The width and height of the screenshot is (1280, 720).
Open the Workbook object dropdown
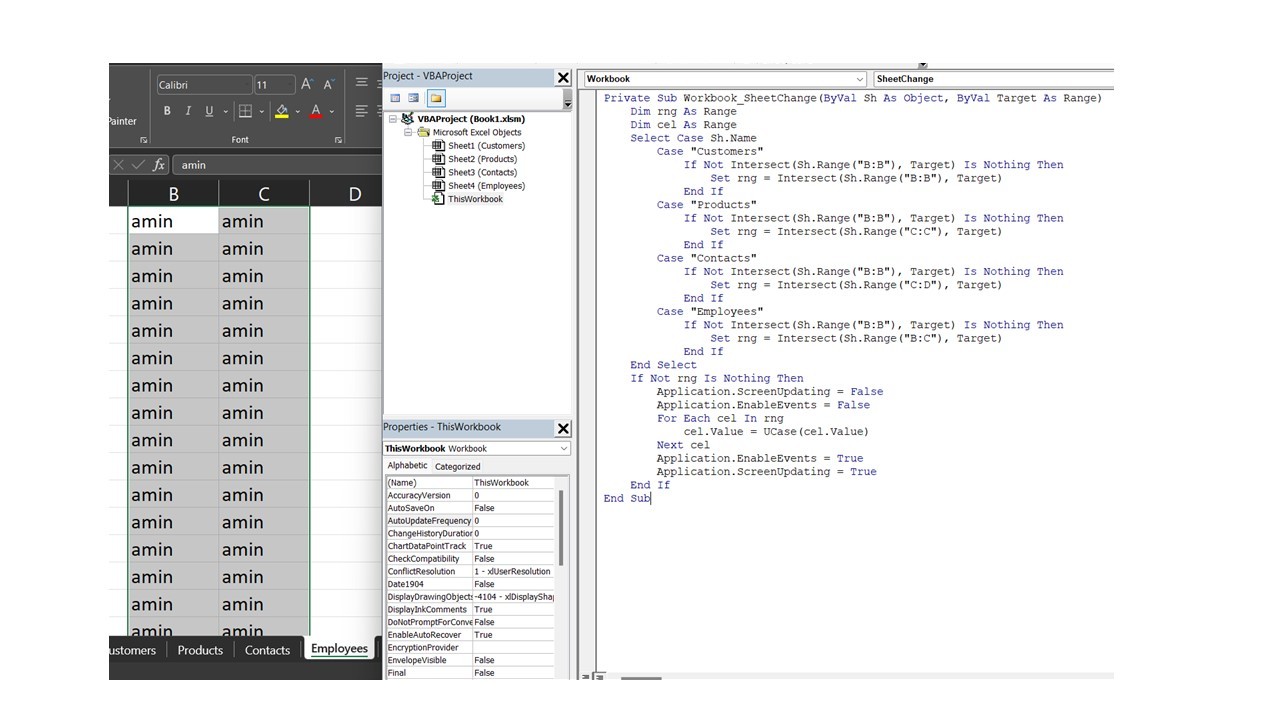(859, 79)
